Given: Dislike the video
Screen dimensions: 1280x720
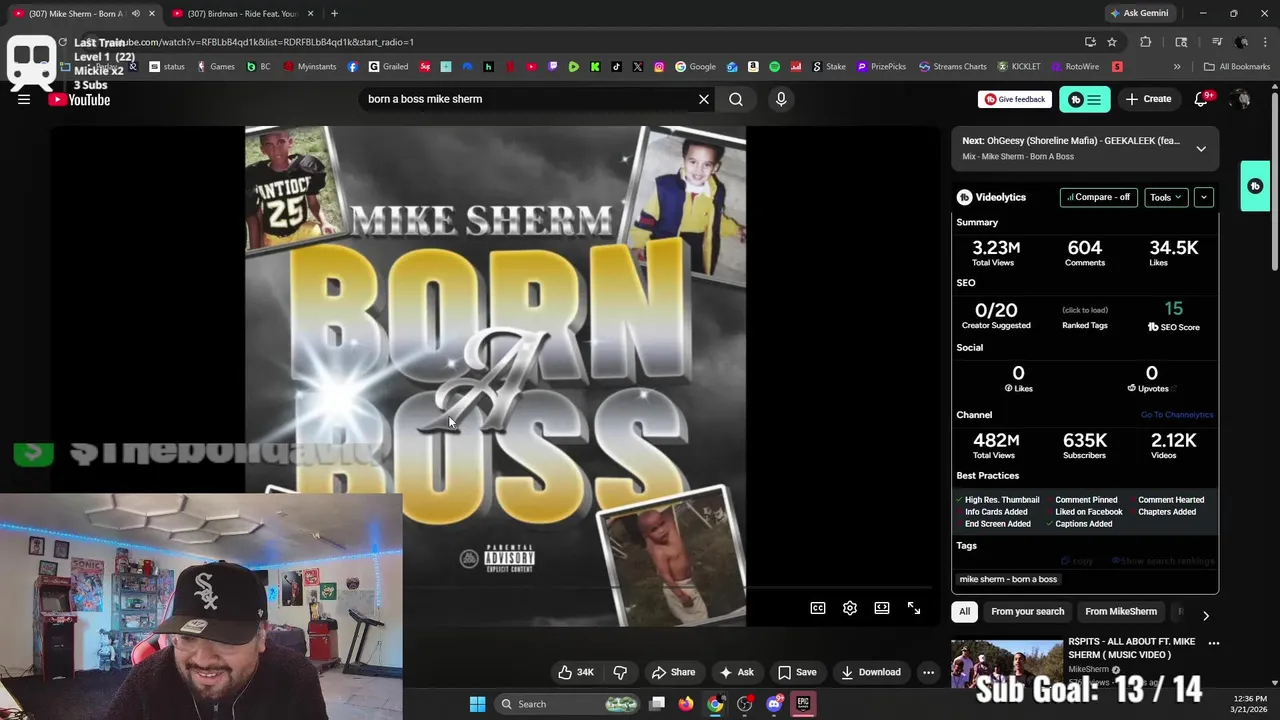Looking at the screenshot, I should [620, 672].
